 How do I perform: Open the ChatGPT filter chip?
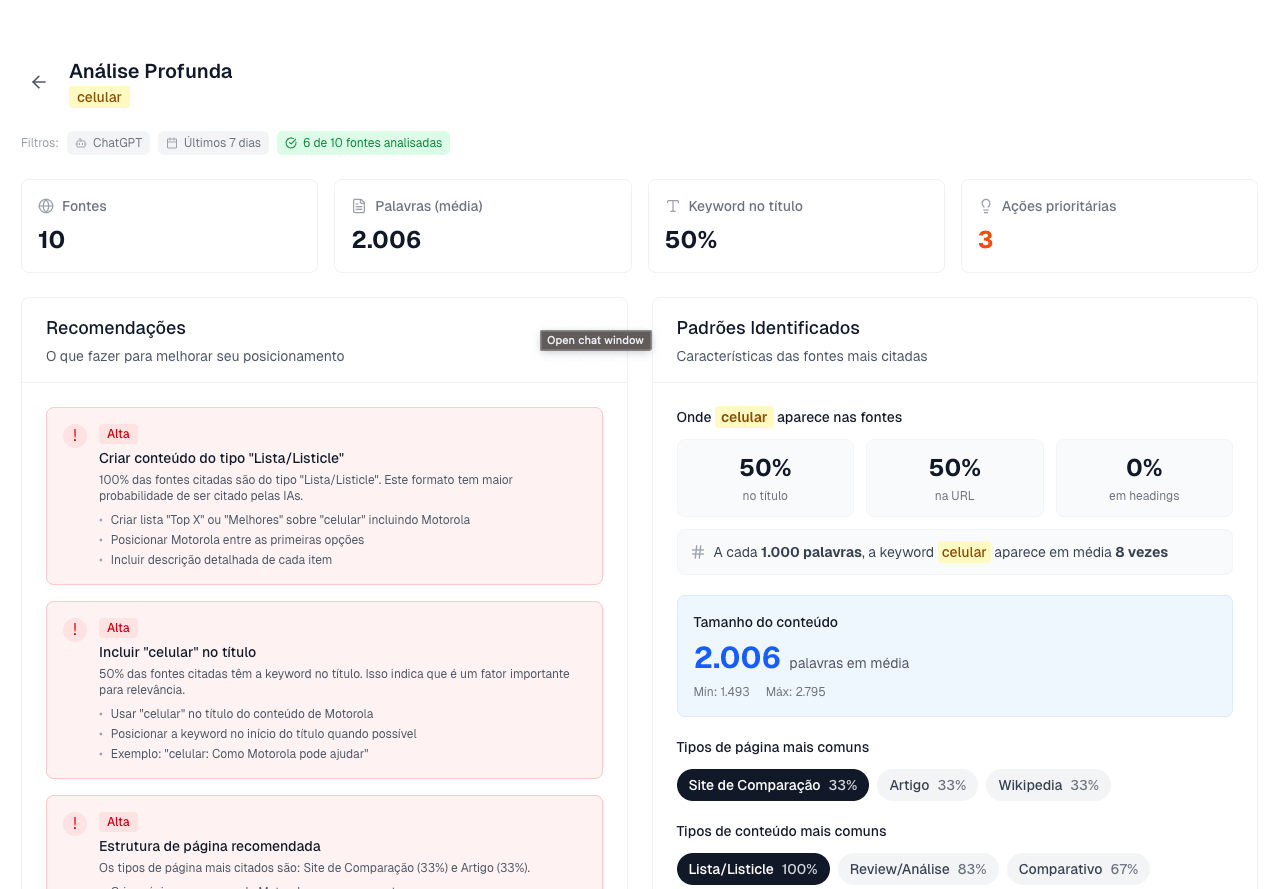[x=108, y=143]
